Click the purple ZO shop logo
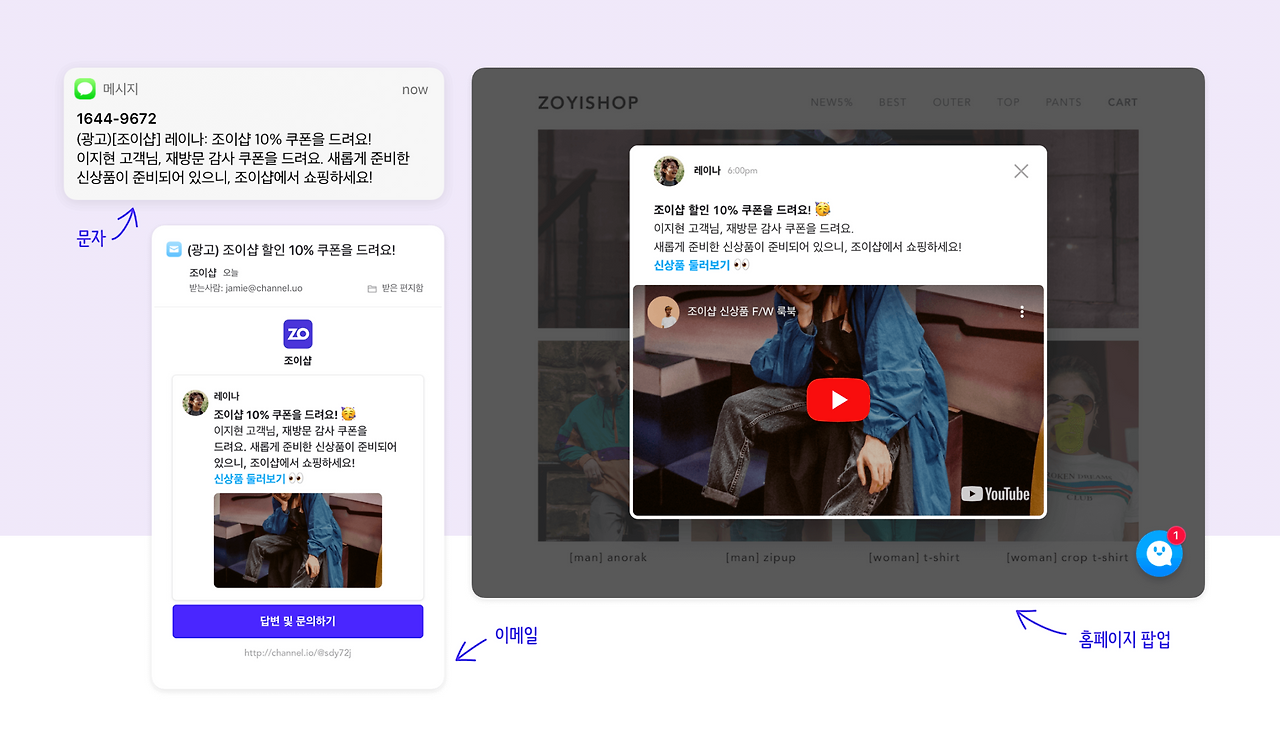The height and width of the screenshot is (741, 1280). click(x=298, y=334)
